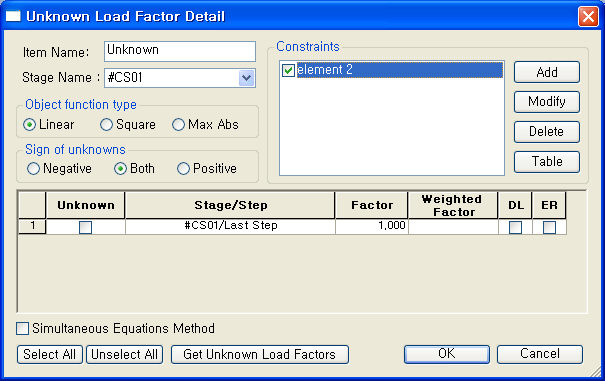The image size is (605, 381).
Task: Select Both for sign of unknowns
Action: click(x=120, y=169)
